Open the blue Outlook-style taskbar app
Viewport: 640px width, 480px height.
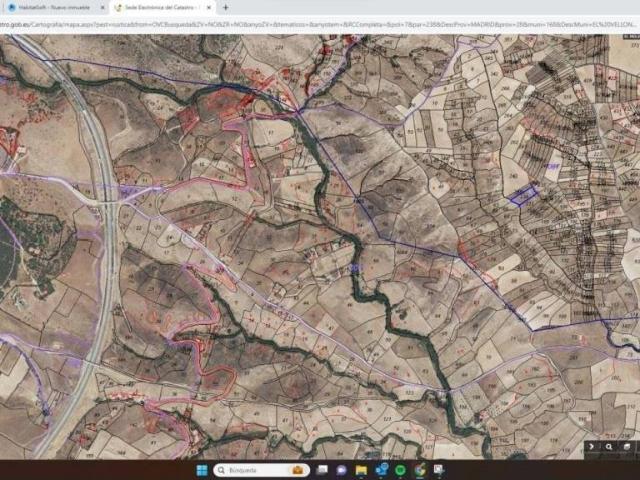click(381, 470)
